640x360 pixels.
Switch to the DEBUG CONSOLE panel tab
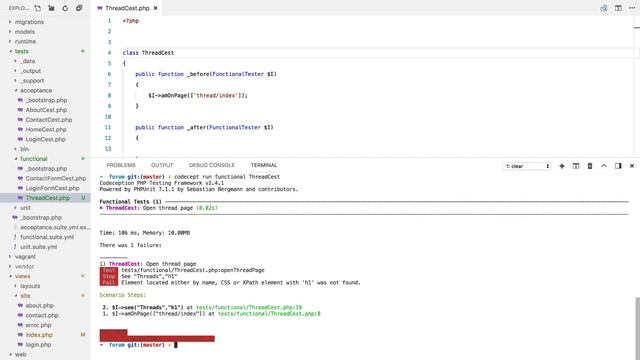tap(212, 165)
